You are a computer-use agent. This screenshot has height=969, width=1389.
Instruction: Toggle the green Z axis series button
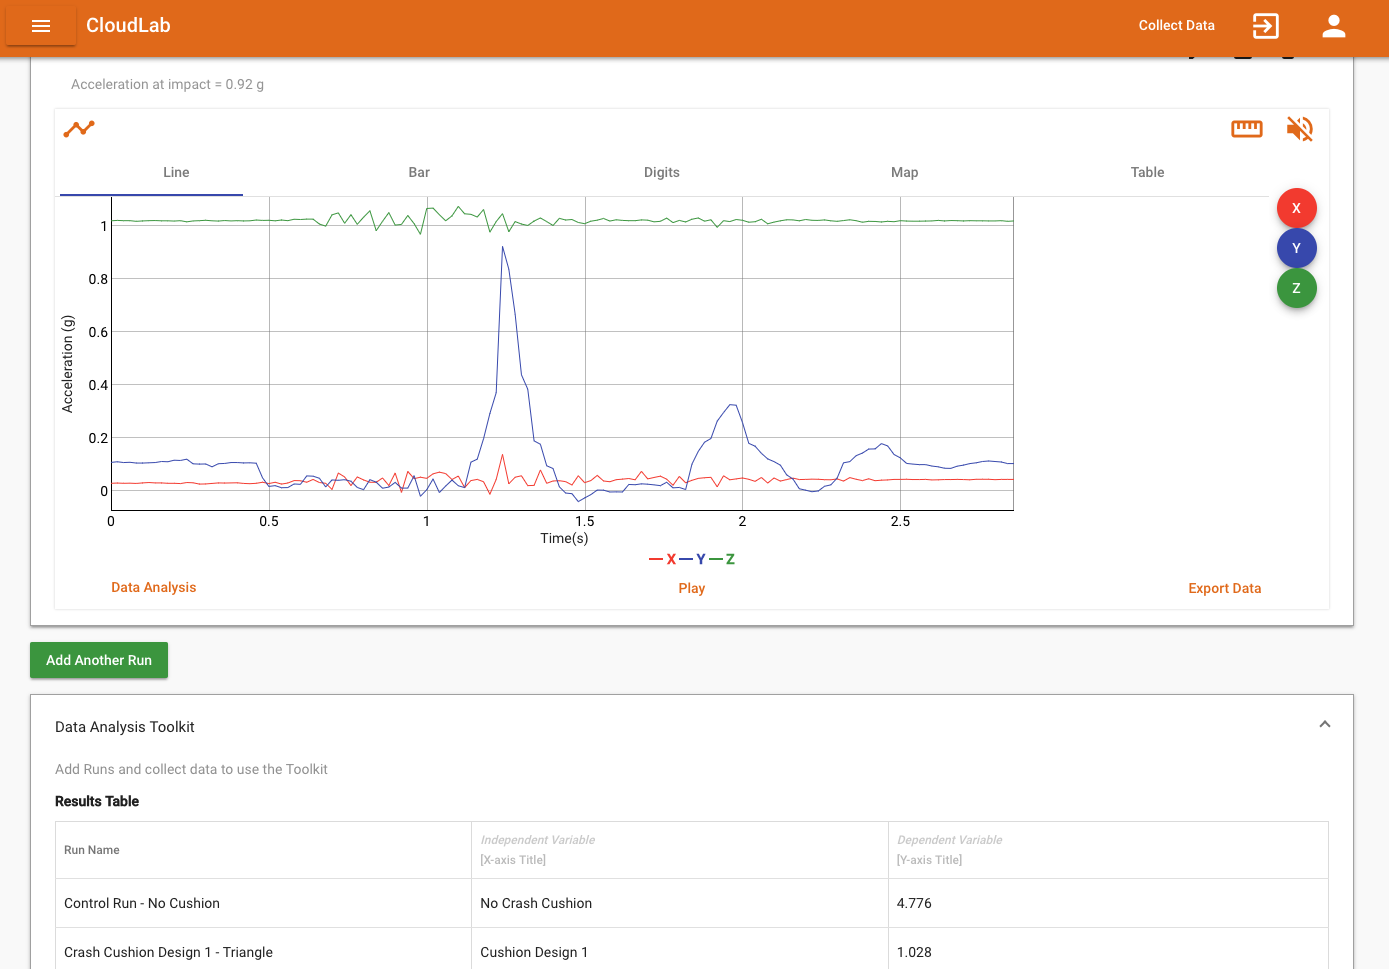click(1296, 288)
